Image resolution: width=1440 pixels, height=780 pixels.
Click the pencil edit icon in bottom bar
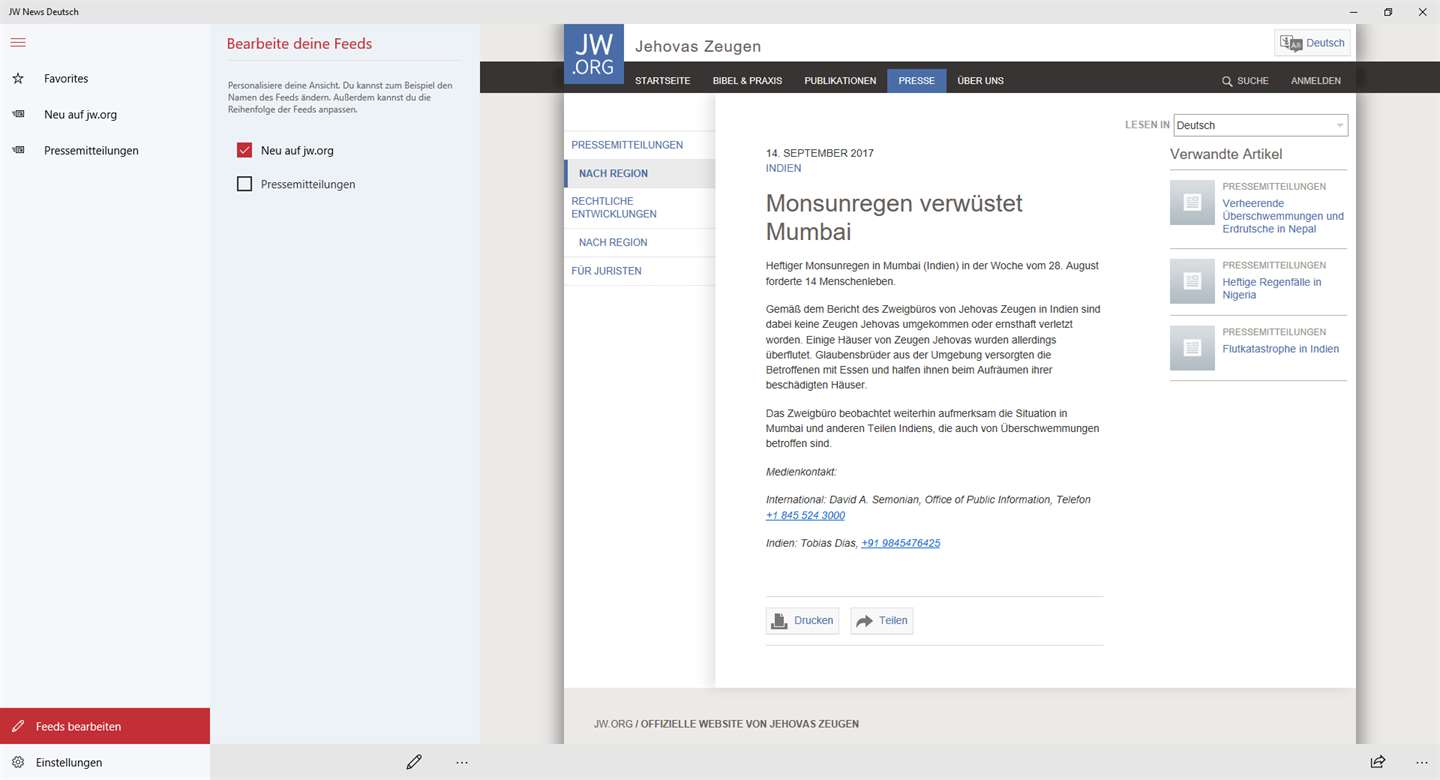pos(414,762)
